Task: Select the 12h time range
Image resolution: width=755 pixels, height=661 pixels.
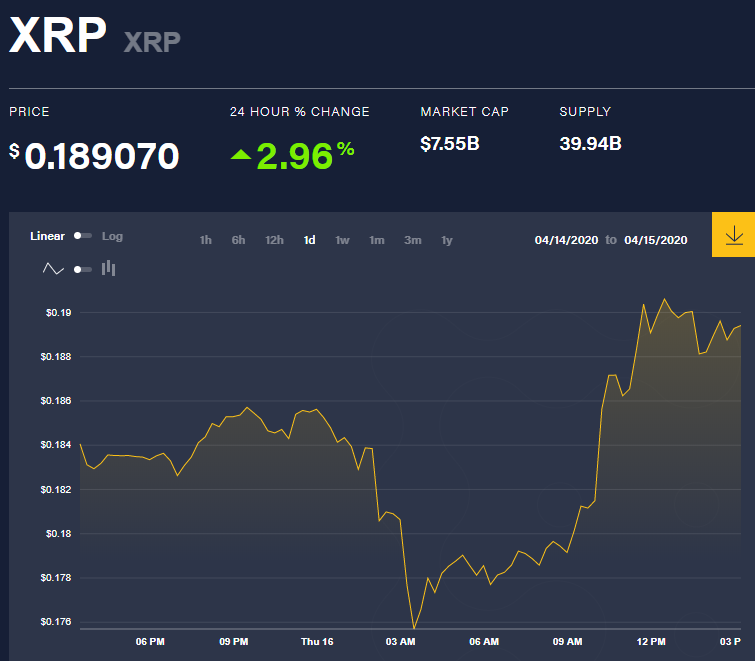Action: (274, 240)
